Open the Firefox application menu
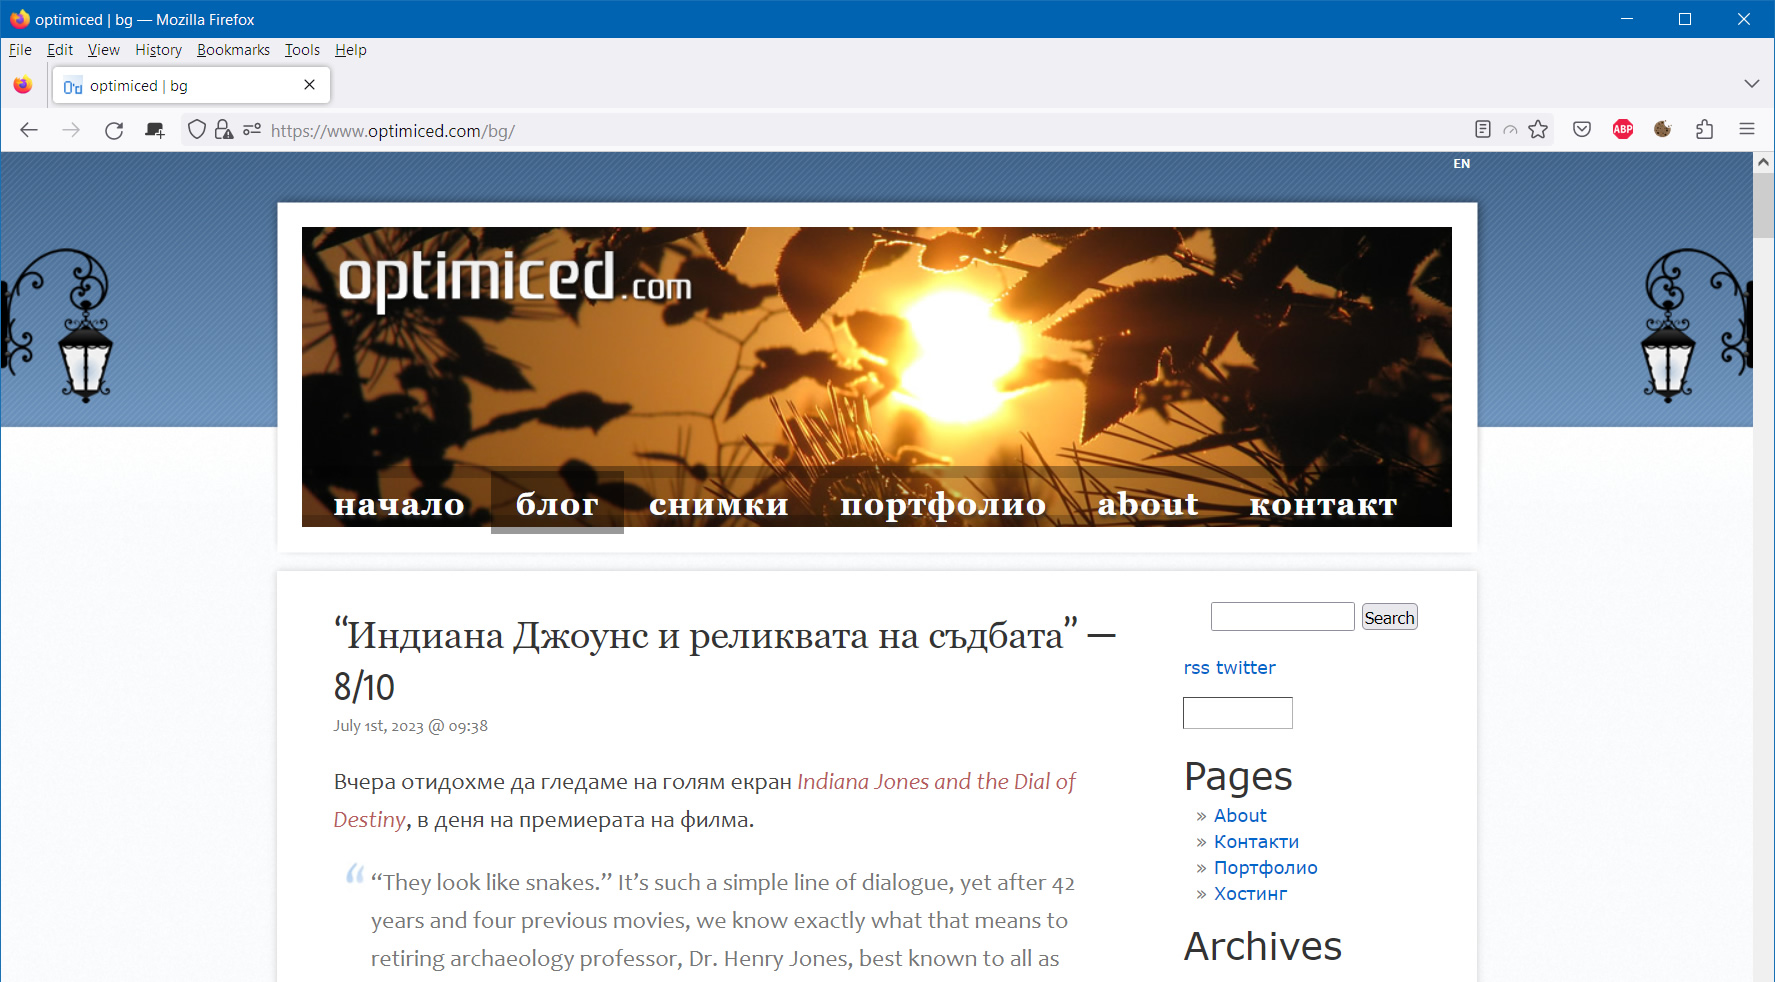The image size is (1775, 982). 1747,129
